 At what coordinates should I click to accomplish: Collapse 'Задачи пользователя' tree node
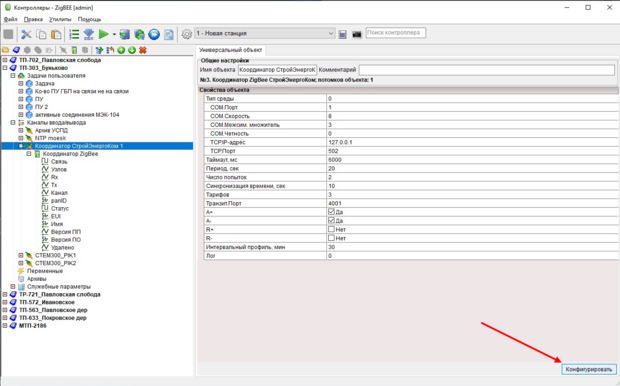point(13,76)
